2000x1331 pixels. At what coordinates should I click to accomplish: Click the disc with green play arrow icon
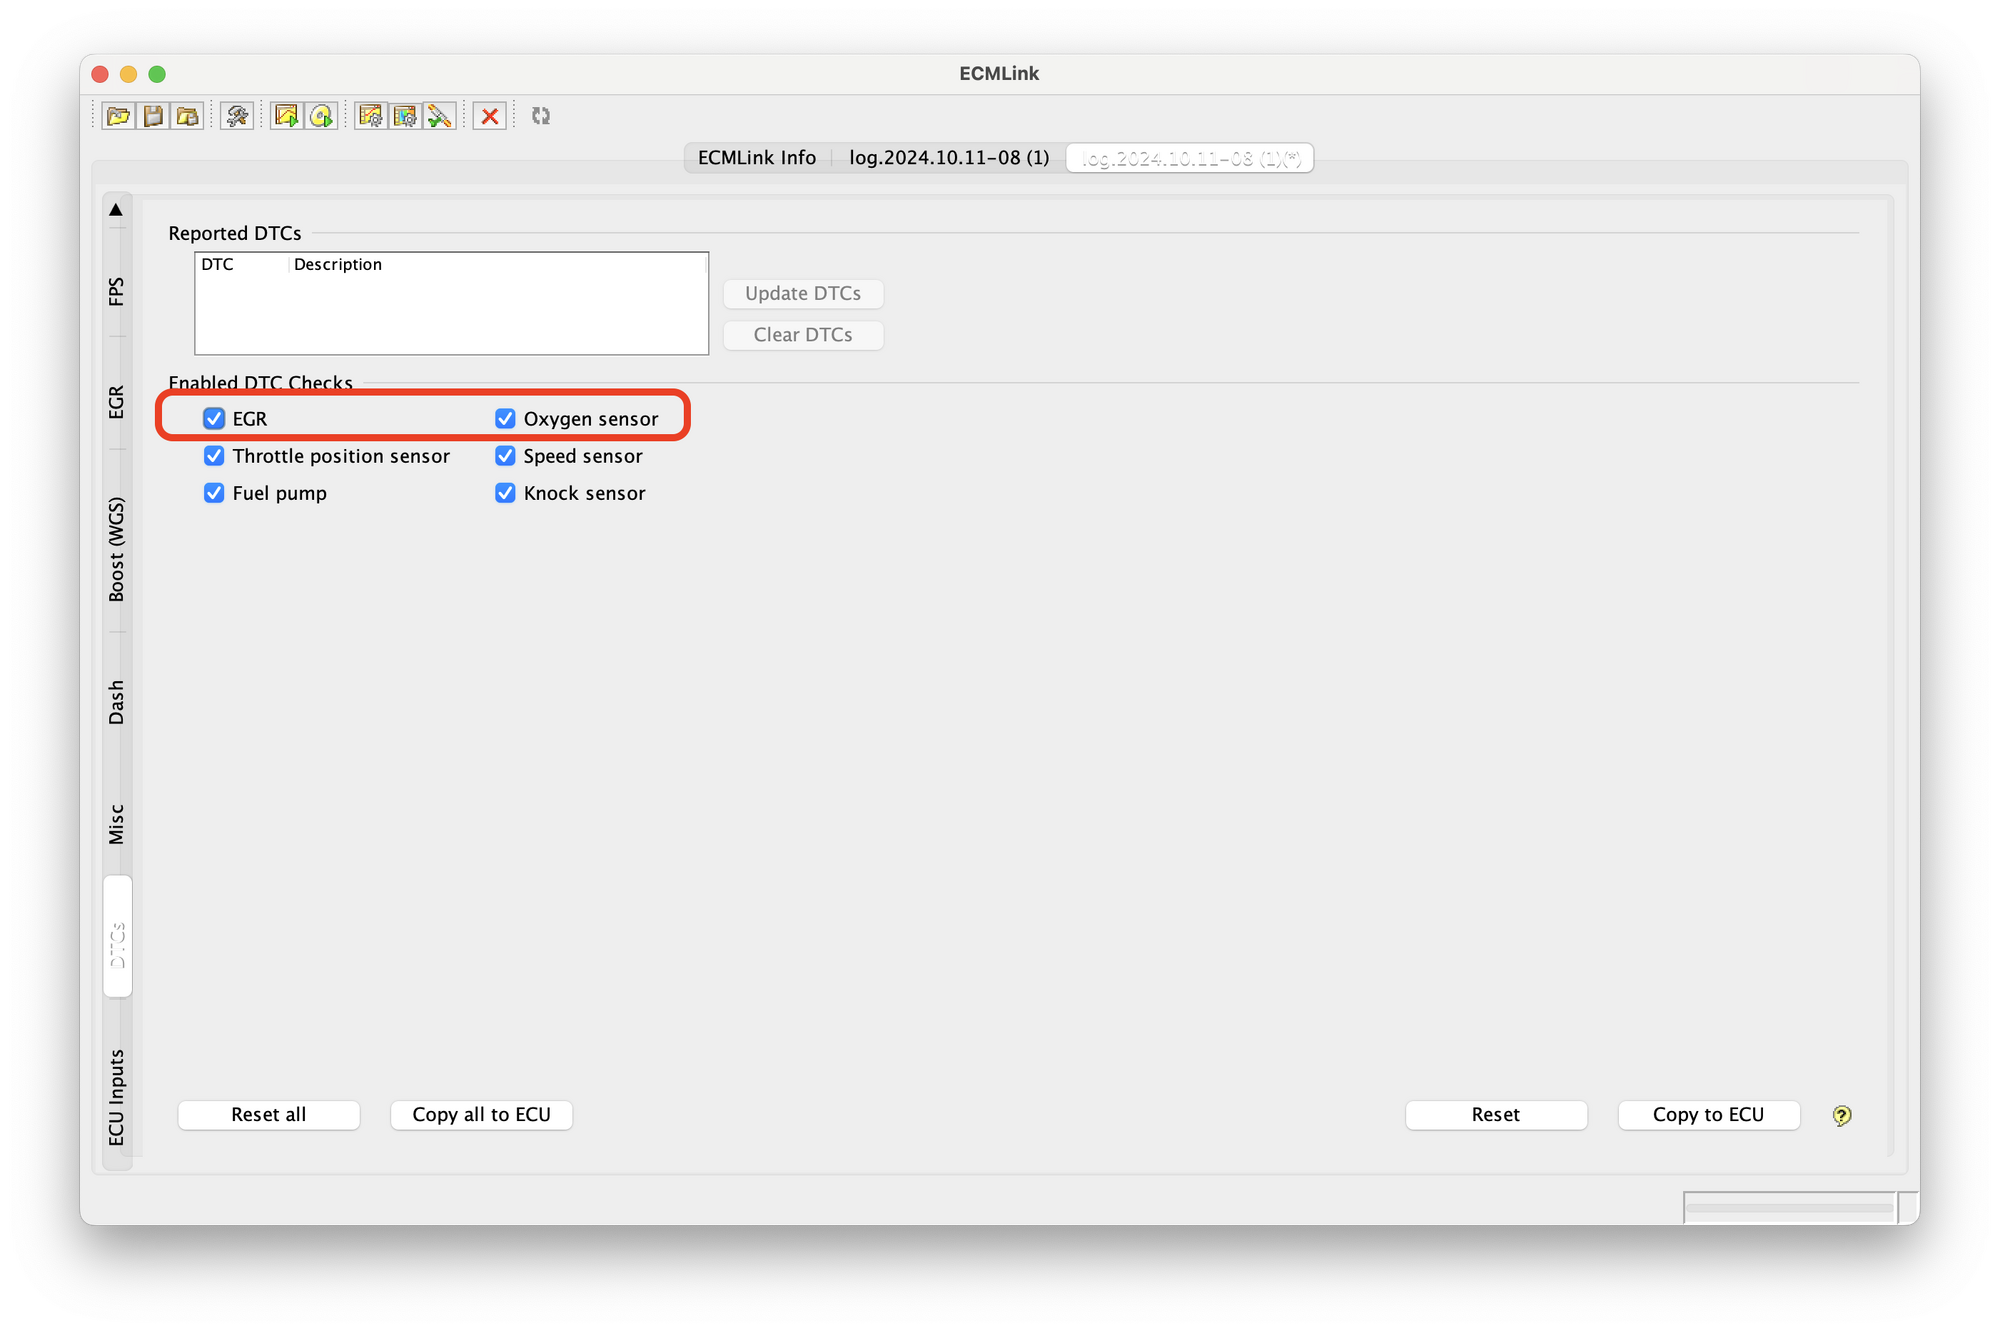point(321,116)
